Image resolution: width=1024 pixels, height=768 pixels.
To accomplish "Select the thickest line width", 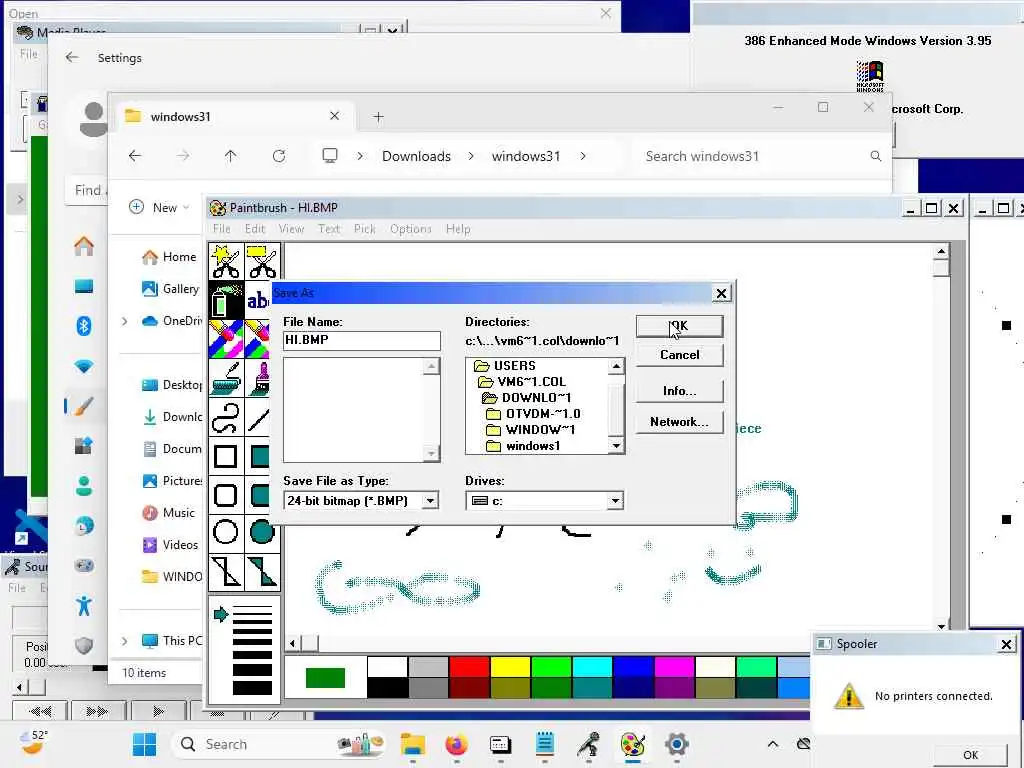I will (x=252, y=688).
